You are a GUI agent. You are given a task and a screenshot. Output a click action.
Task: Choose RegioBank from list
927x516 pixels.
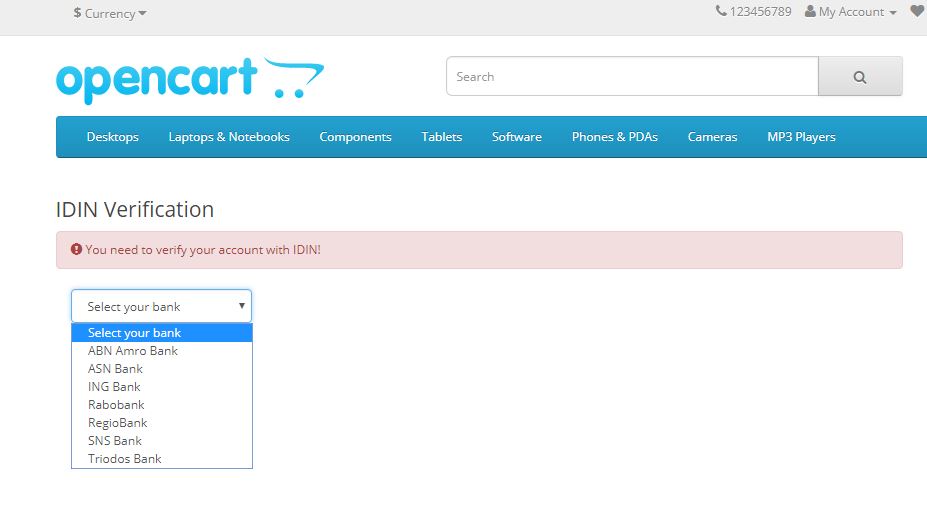coord(162,423)
